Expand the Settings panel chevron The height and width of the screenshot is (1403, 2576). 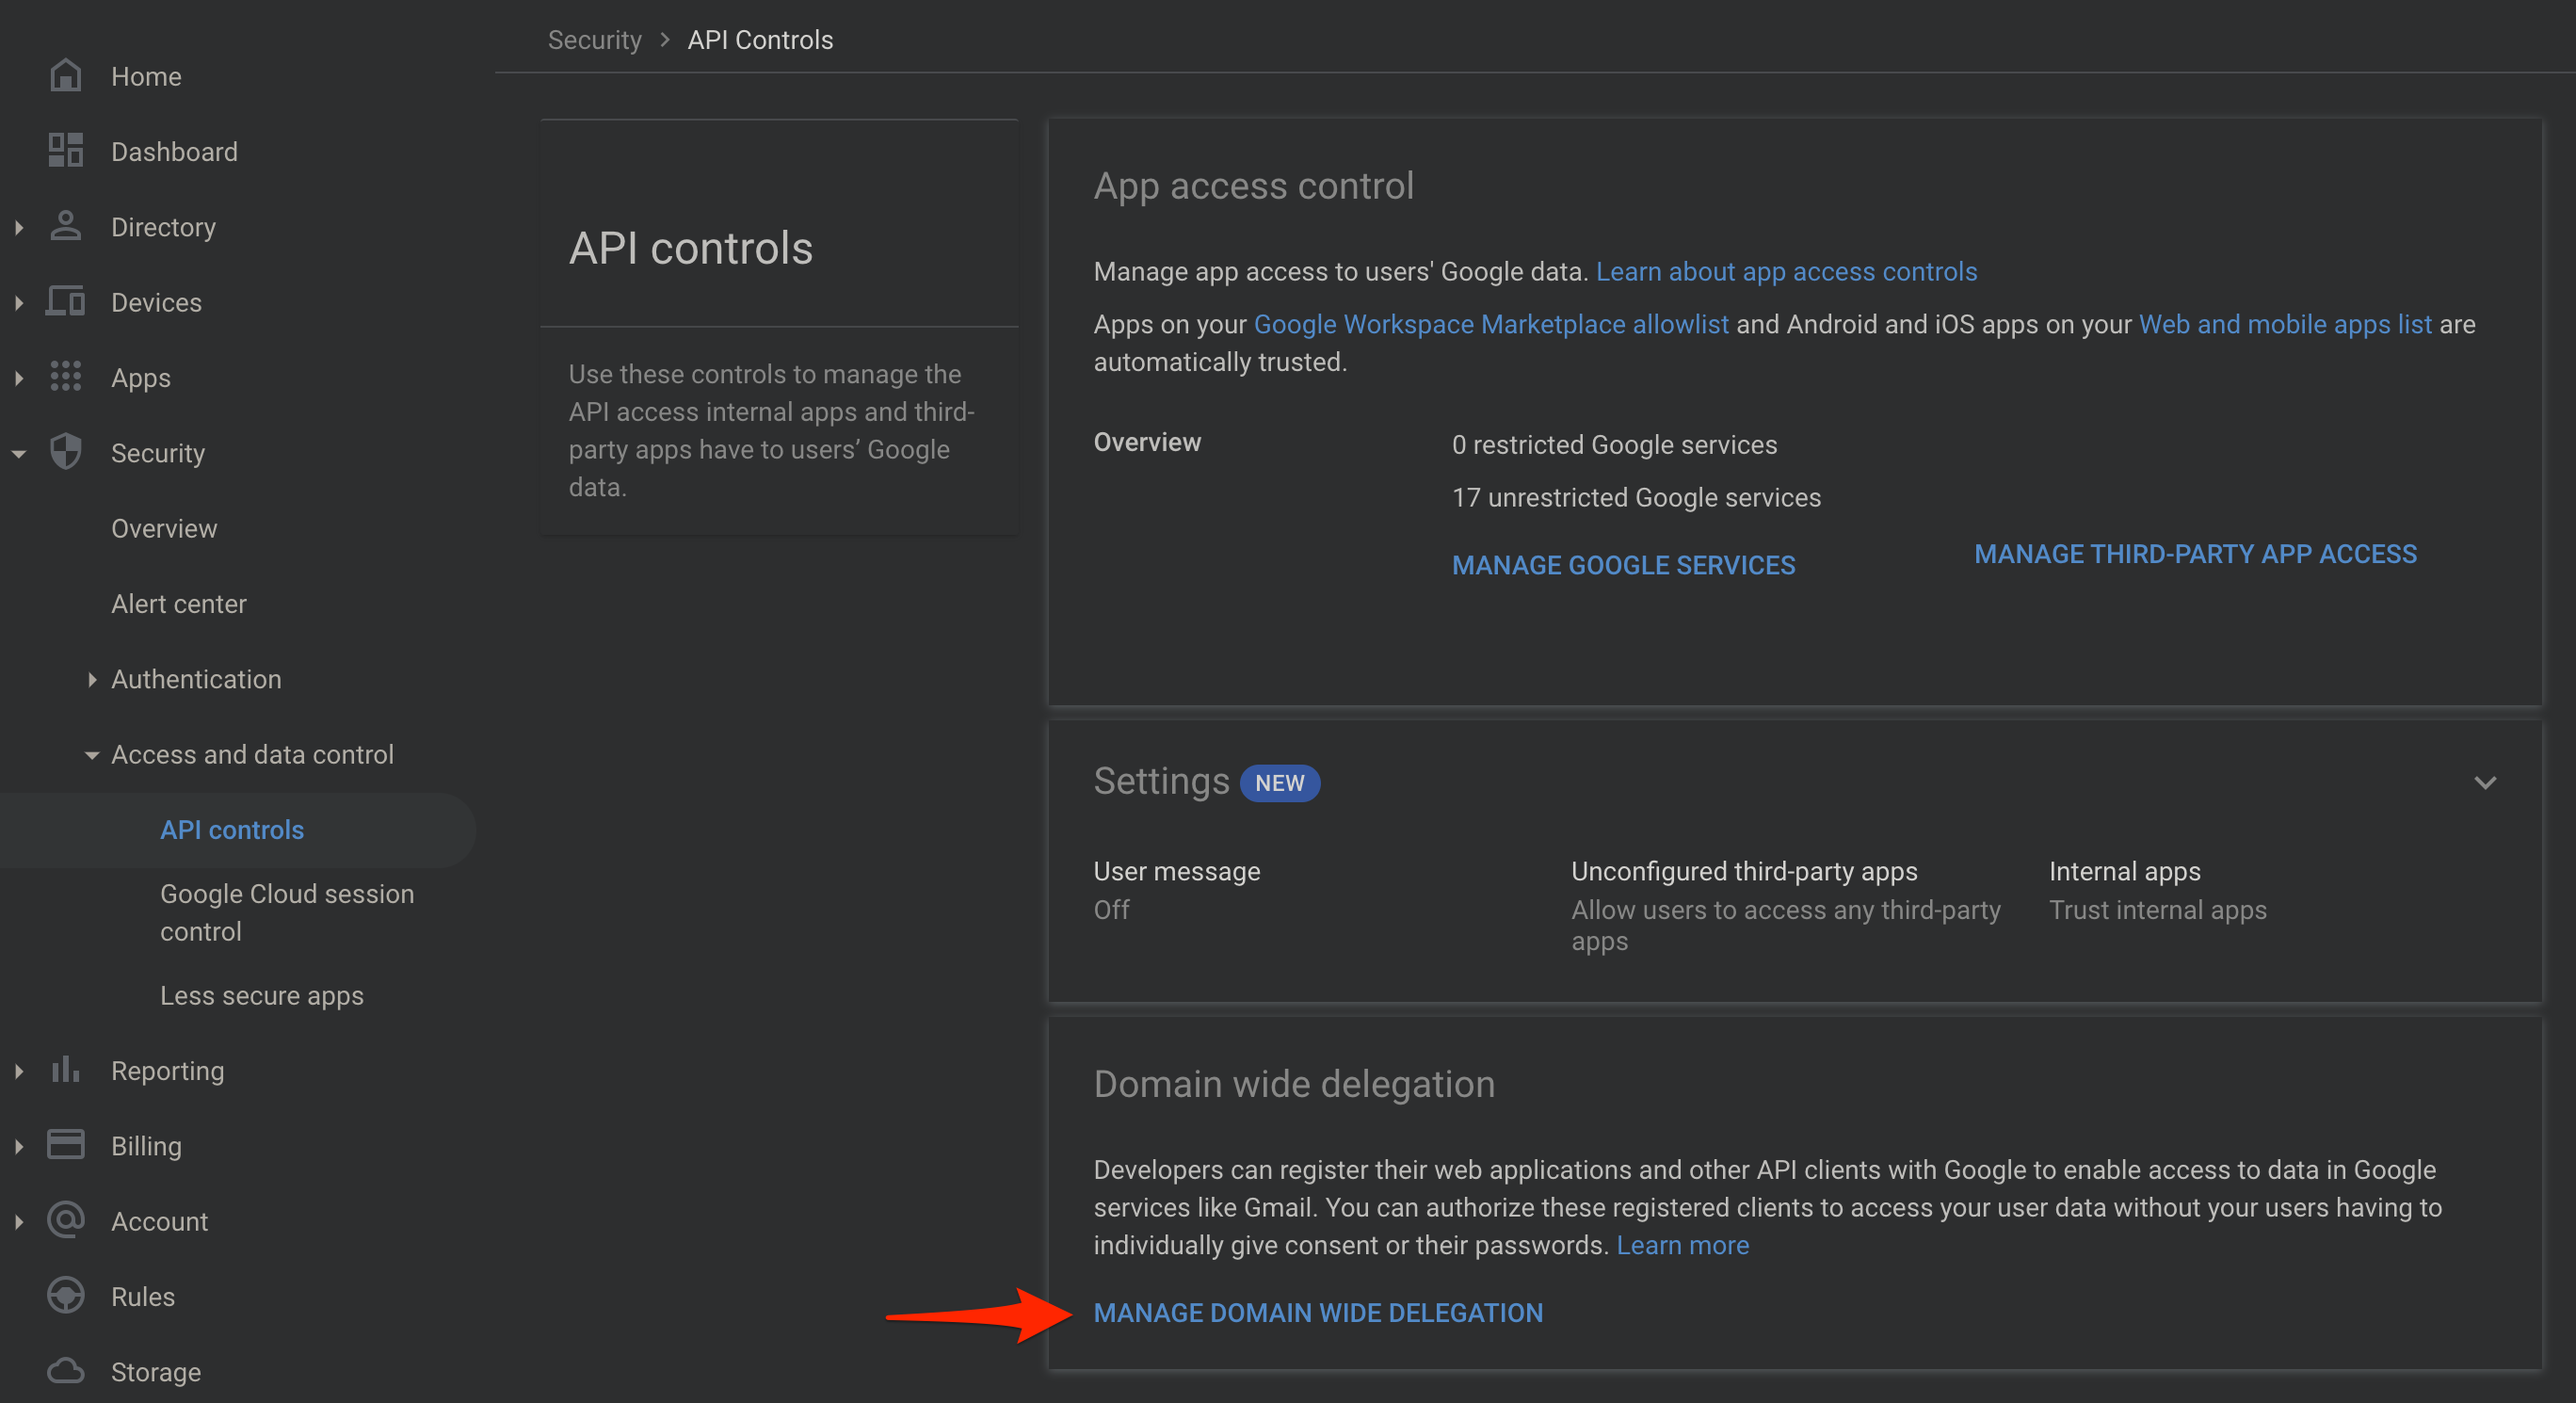click(2485, 782)
